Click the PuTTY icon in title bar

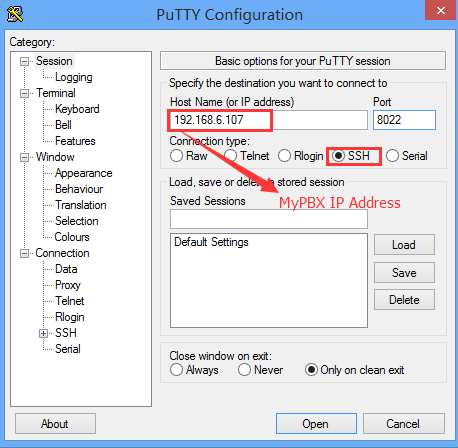pyautogui.click(x=15, y=14)
